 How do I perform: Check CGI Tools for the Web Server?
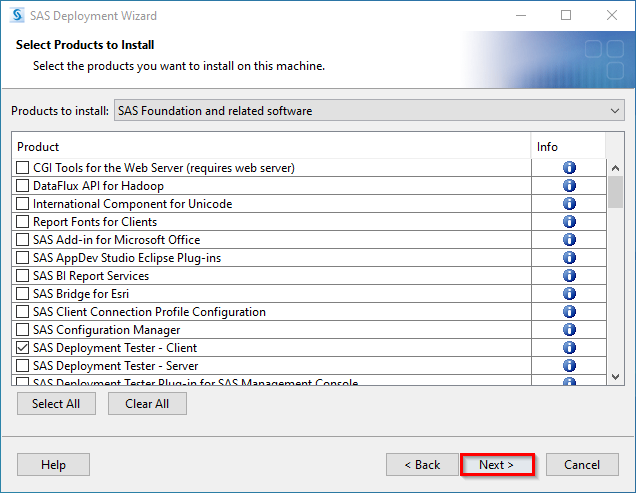coord(22,168)
